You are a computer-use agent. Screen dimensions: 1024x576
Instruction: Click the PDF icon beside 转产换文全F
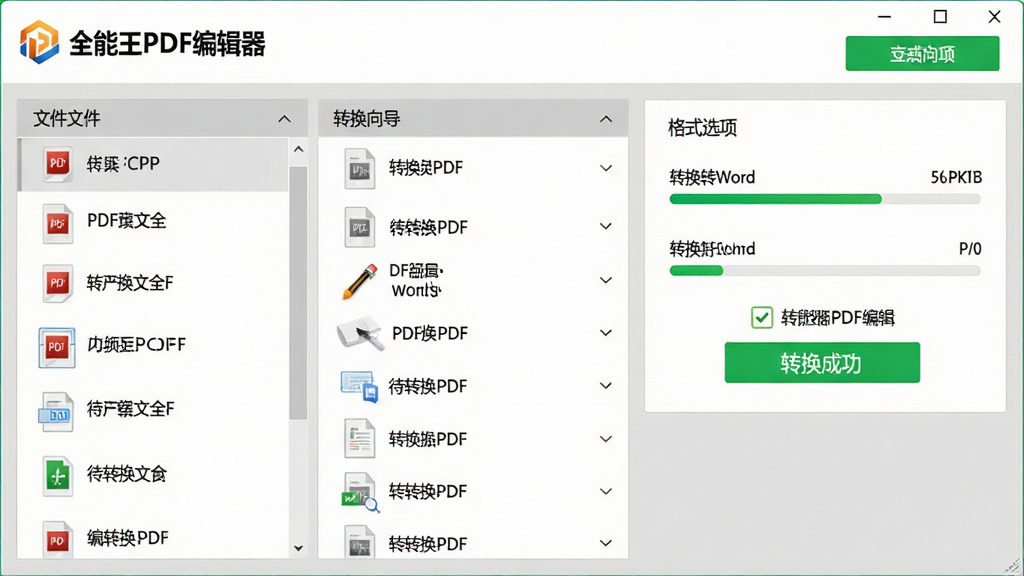[57, 283]
